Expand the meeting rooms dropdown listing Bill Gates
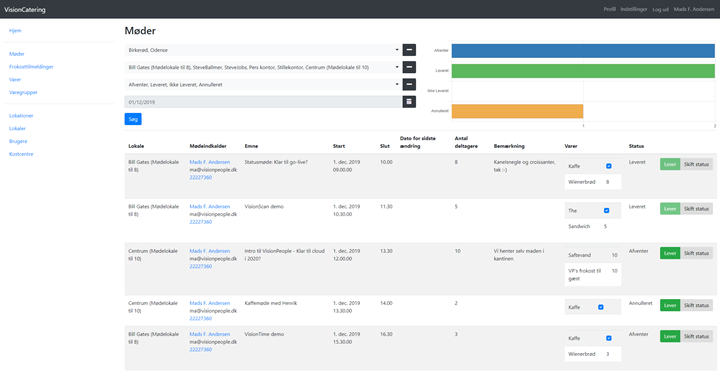 [x=263, y=68]
